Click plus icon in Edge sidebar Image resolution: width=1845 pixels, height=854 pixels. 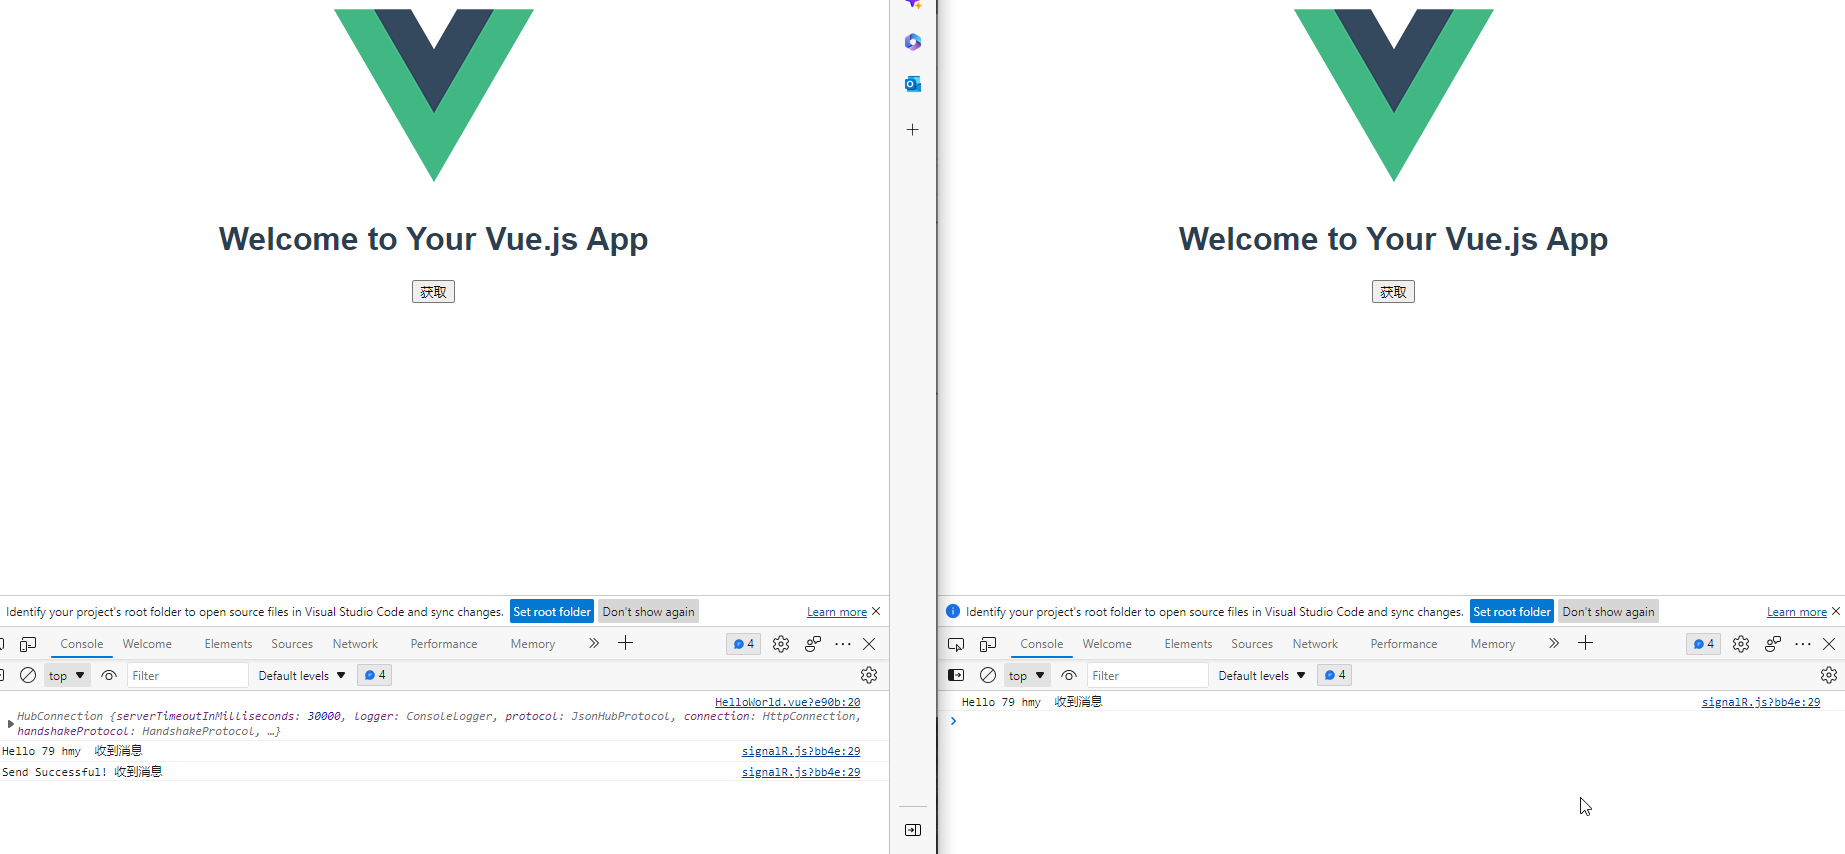912,130
